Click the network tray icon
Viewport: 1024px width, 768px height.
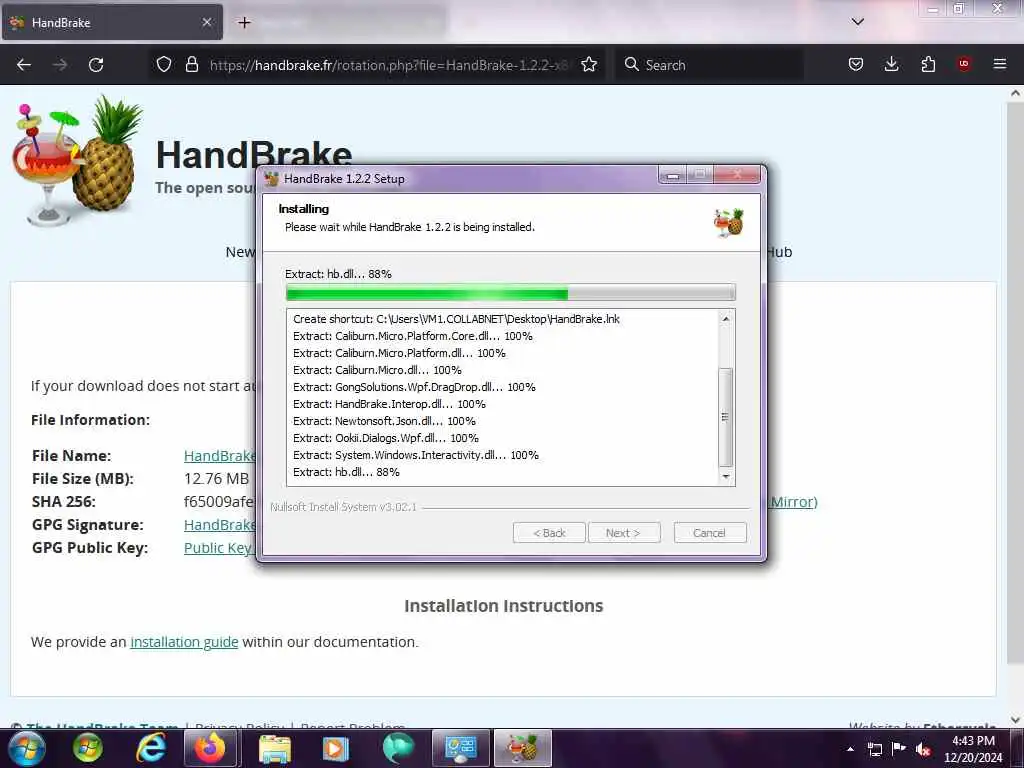click(875, 749)
